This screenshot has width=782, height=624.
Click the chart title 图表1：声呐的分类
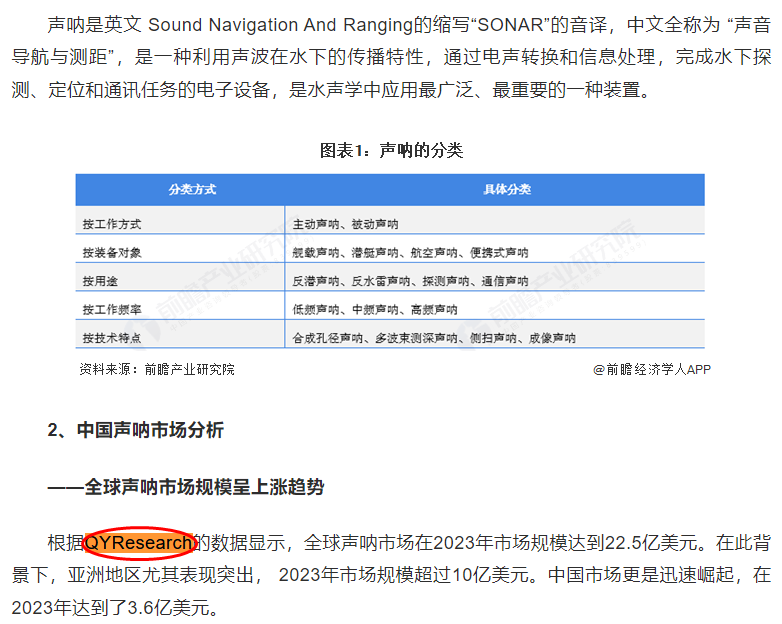391,150
